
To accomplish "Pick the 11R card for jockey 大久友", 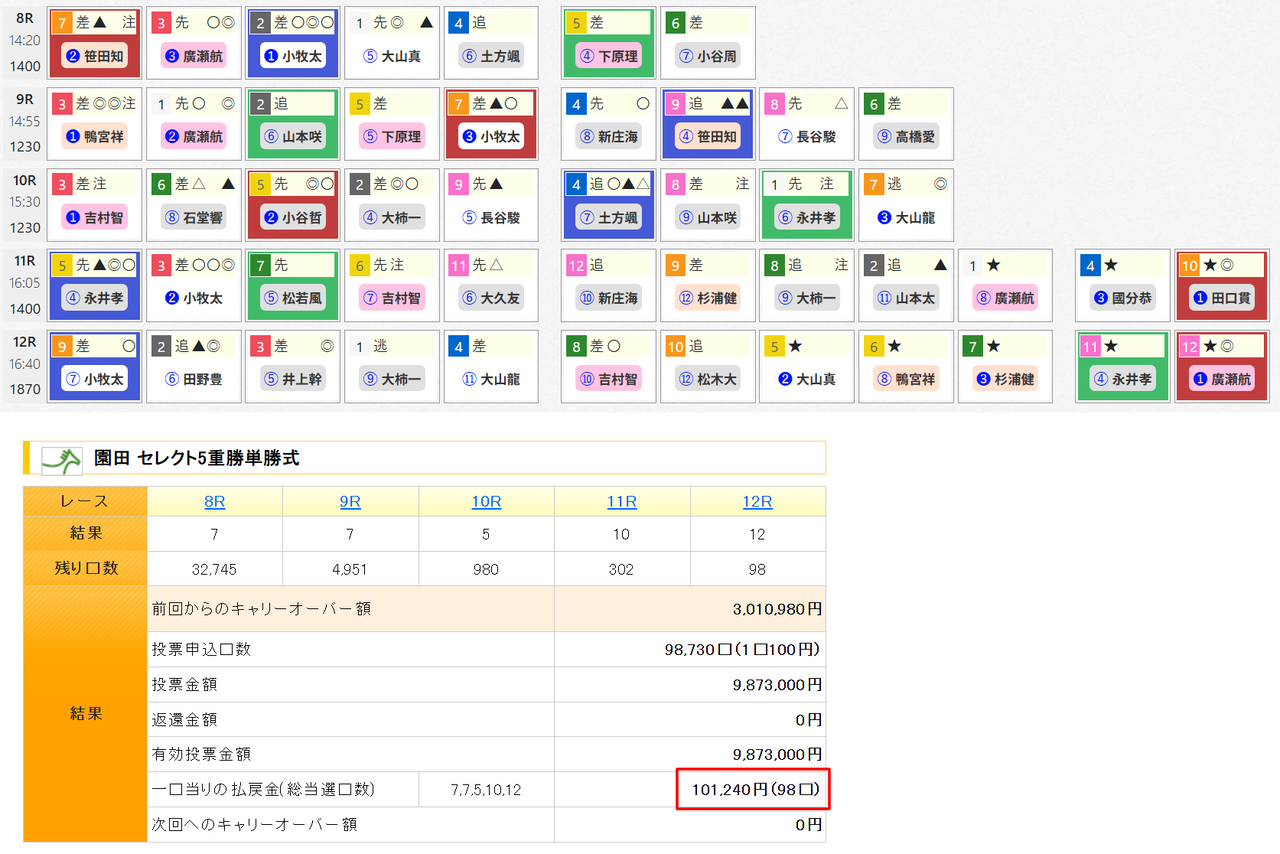I will (492, 285).
